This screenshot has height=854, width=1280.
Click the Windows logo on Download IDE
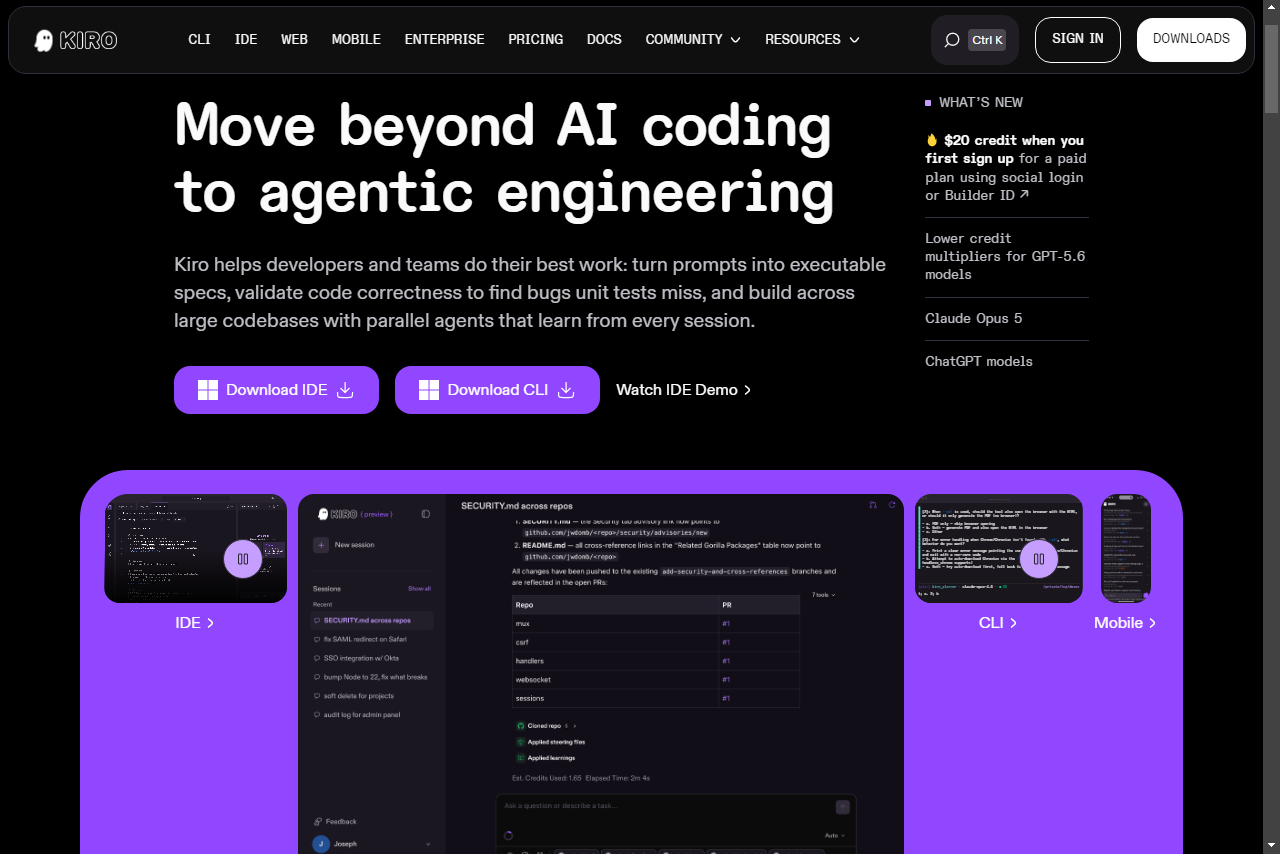pos(208,390)
